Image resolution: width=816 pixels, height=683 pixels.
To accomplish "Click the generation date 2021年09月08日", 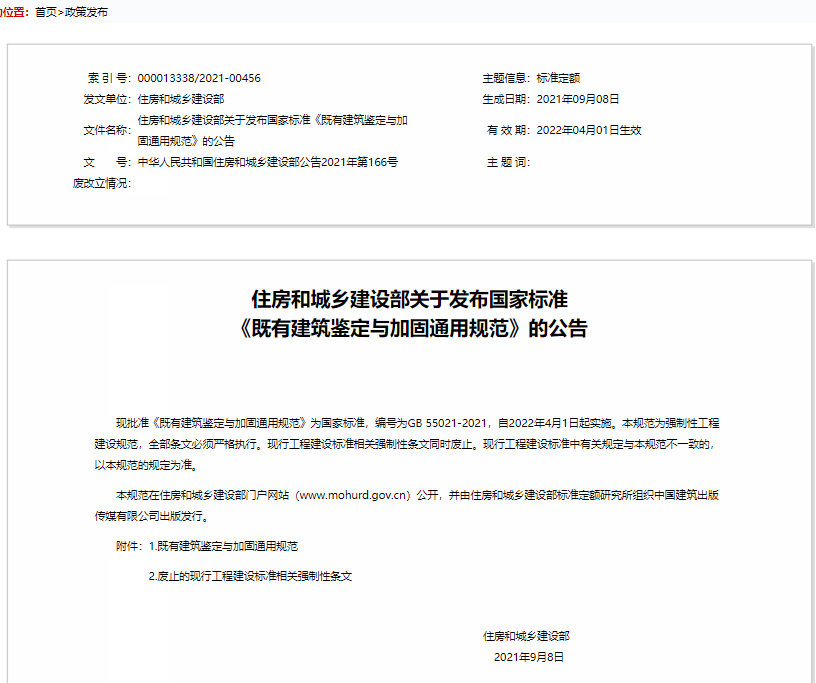I will 578,99.
